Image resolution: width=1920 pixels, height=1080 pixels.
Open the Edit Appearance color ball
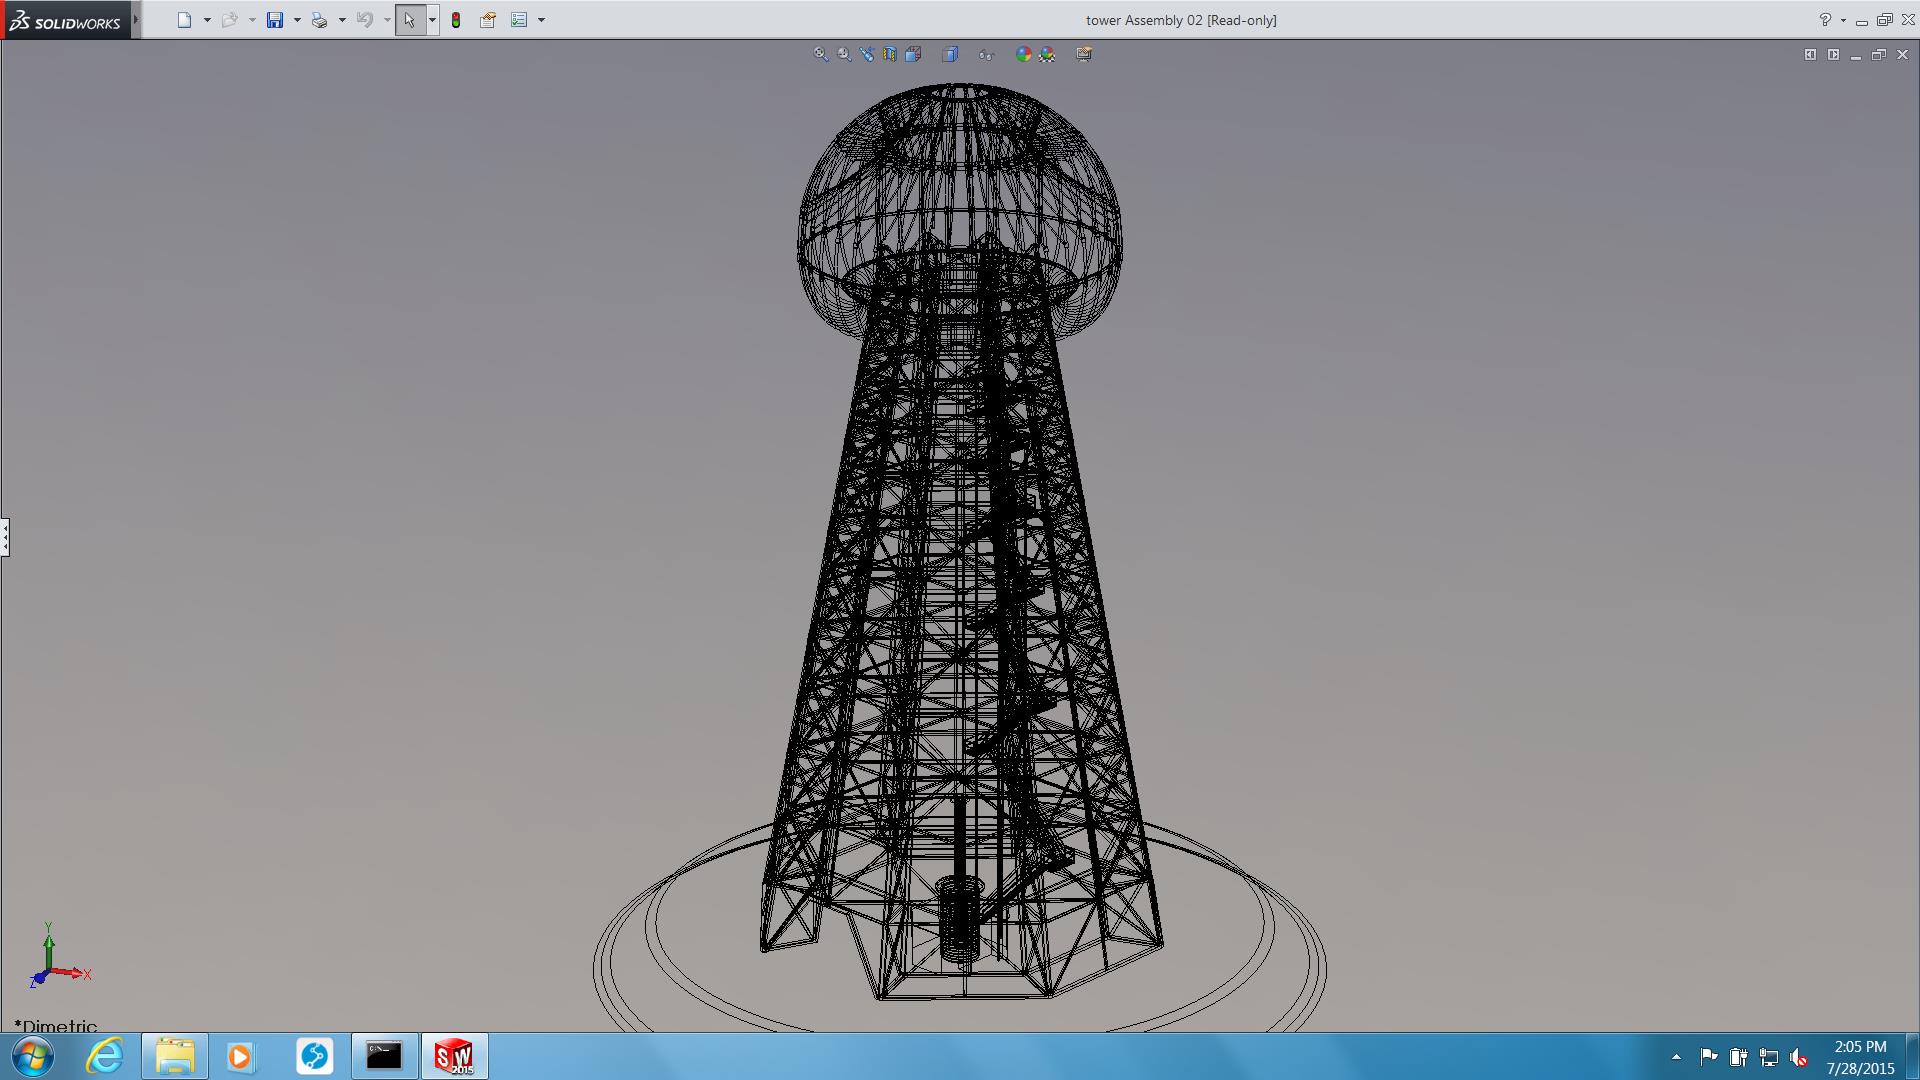(x=1023, y=55)
